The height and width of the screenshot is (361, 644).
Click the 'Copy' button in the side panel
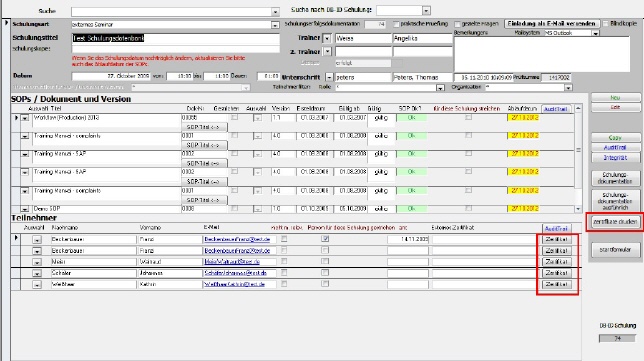pos(615,138)
